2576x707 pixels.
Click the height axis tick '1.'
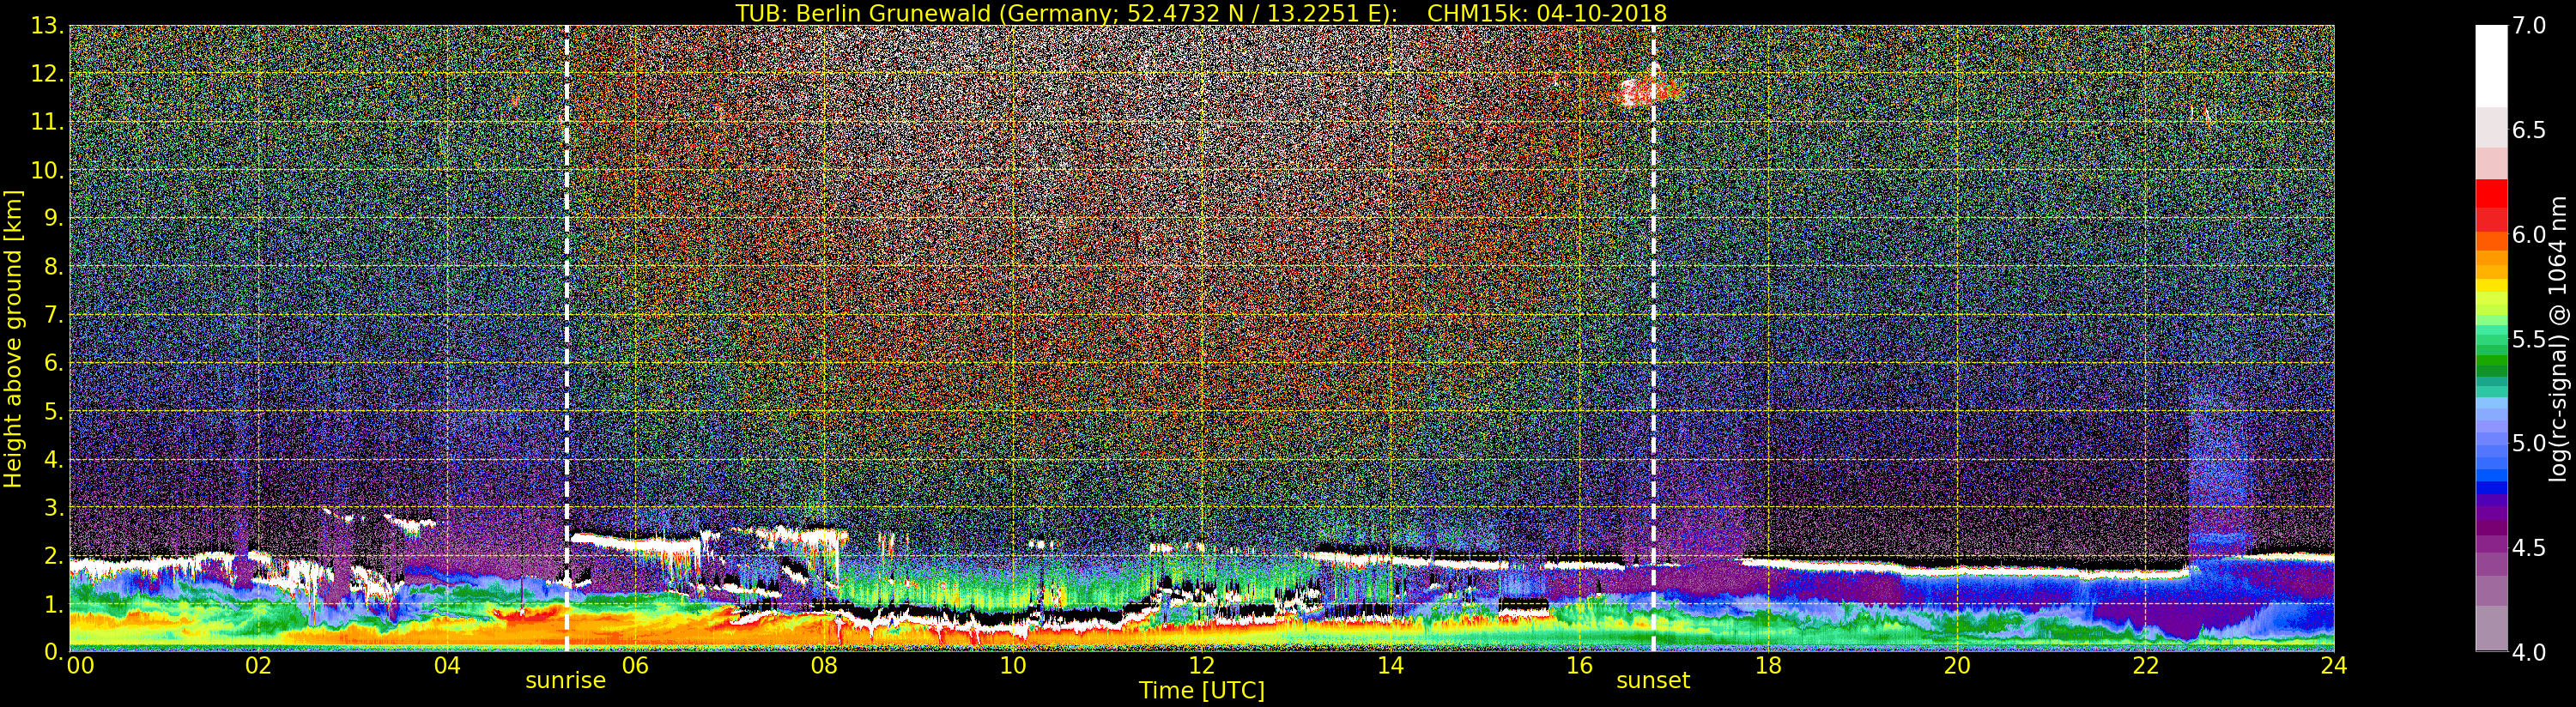(53, 604)
